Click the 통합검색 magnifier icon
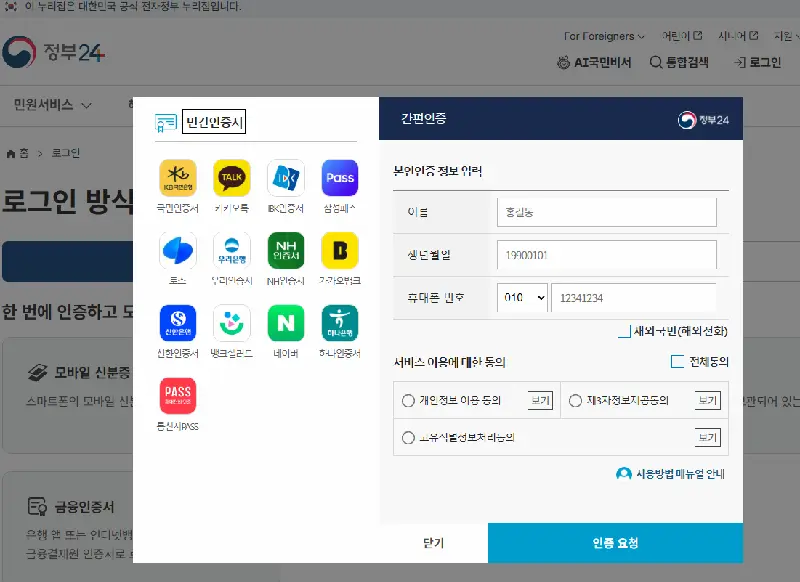 click(x=656, y=62)
